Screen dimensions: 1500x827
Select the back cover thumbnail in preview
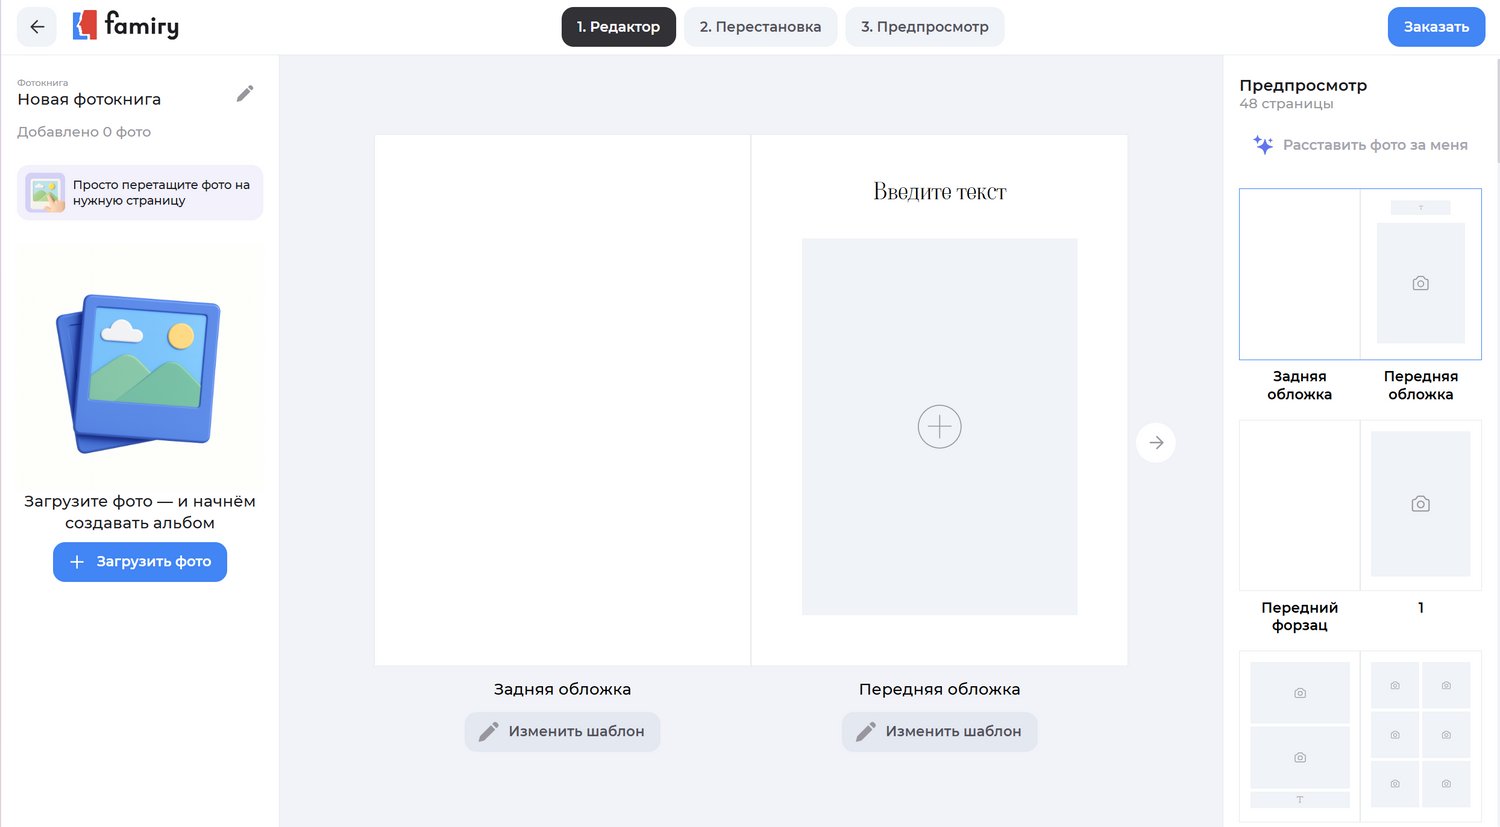[1299, 274]
